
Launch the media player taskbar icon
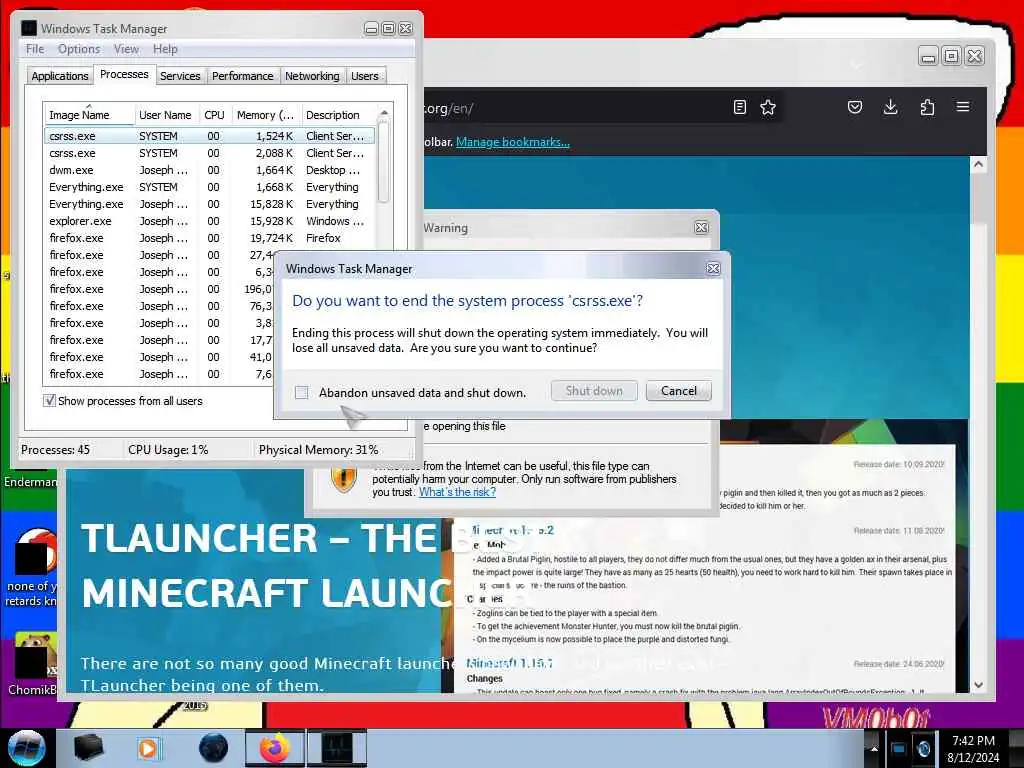click(x=148, y=748)
